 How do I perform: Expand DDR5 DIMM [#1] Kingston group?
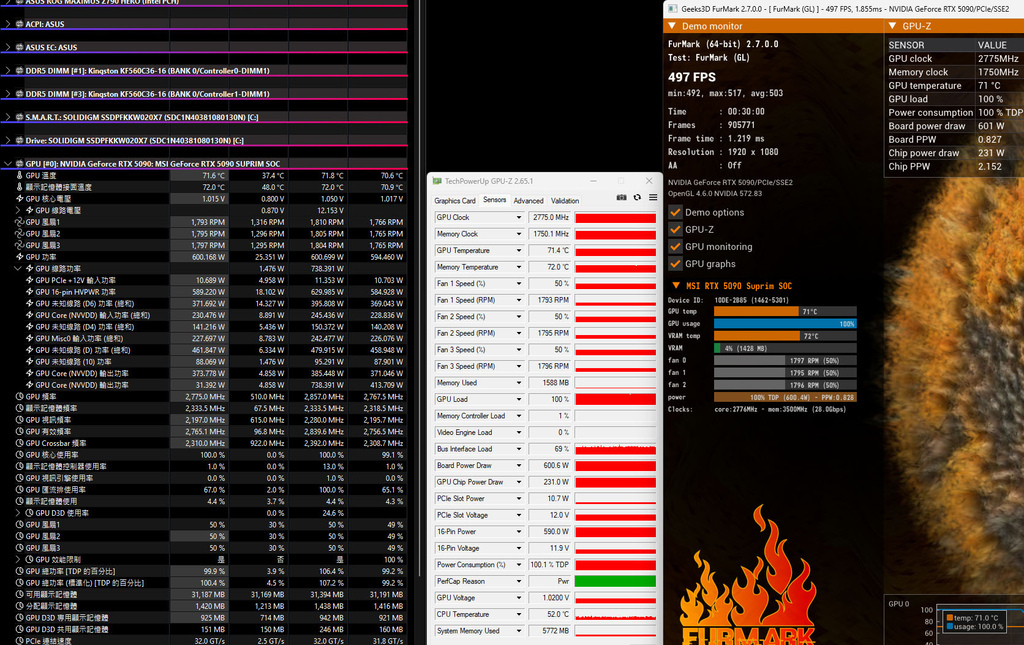8,71
